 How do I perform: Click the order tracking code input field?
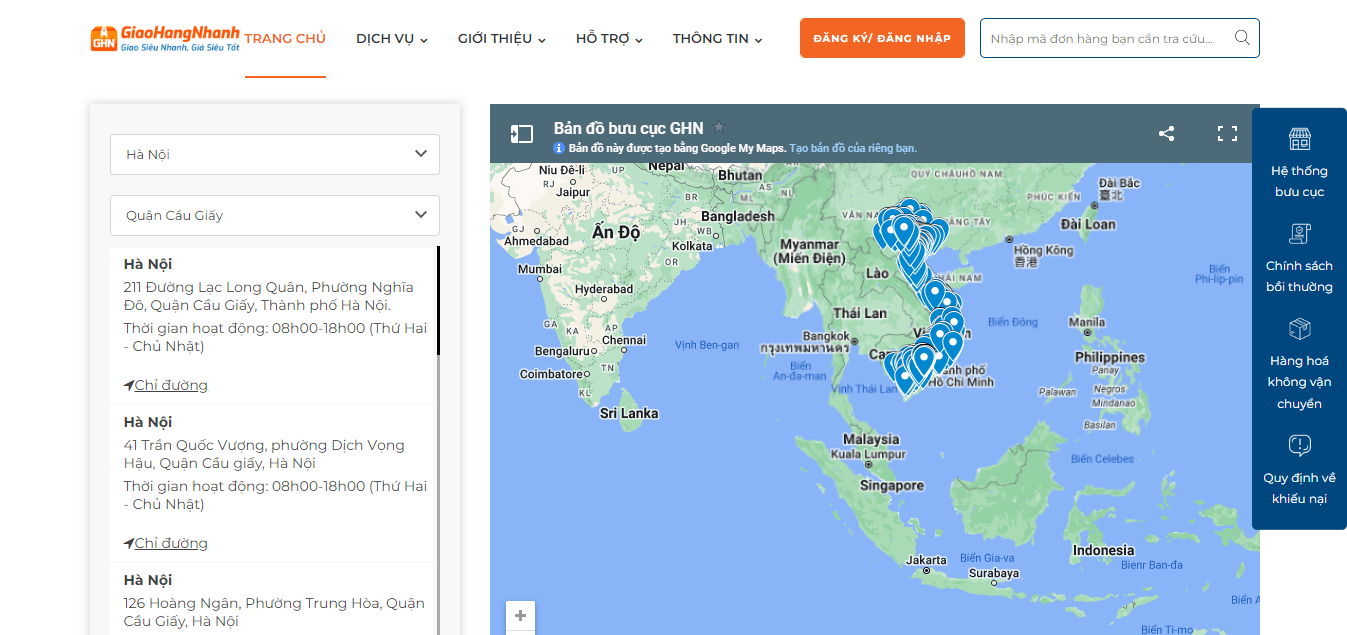(1105, 38)
